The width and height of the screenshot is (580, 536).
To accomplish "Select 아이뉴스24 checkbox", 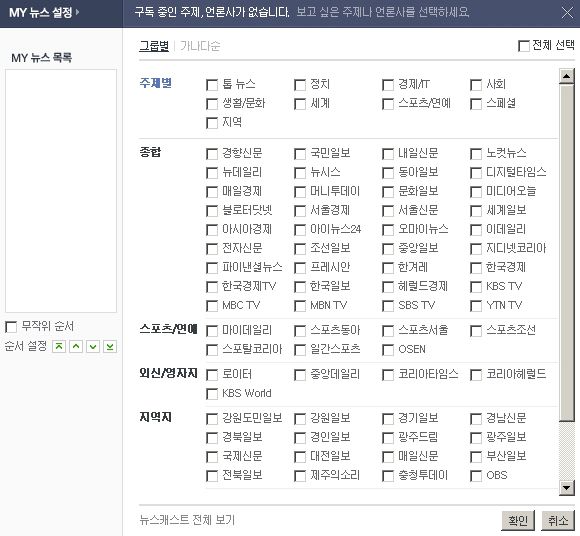I will [300, 230].
